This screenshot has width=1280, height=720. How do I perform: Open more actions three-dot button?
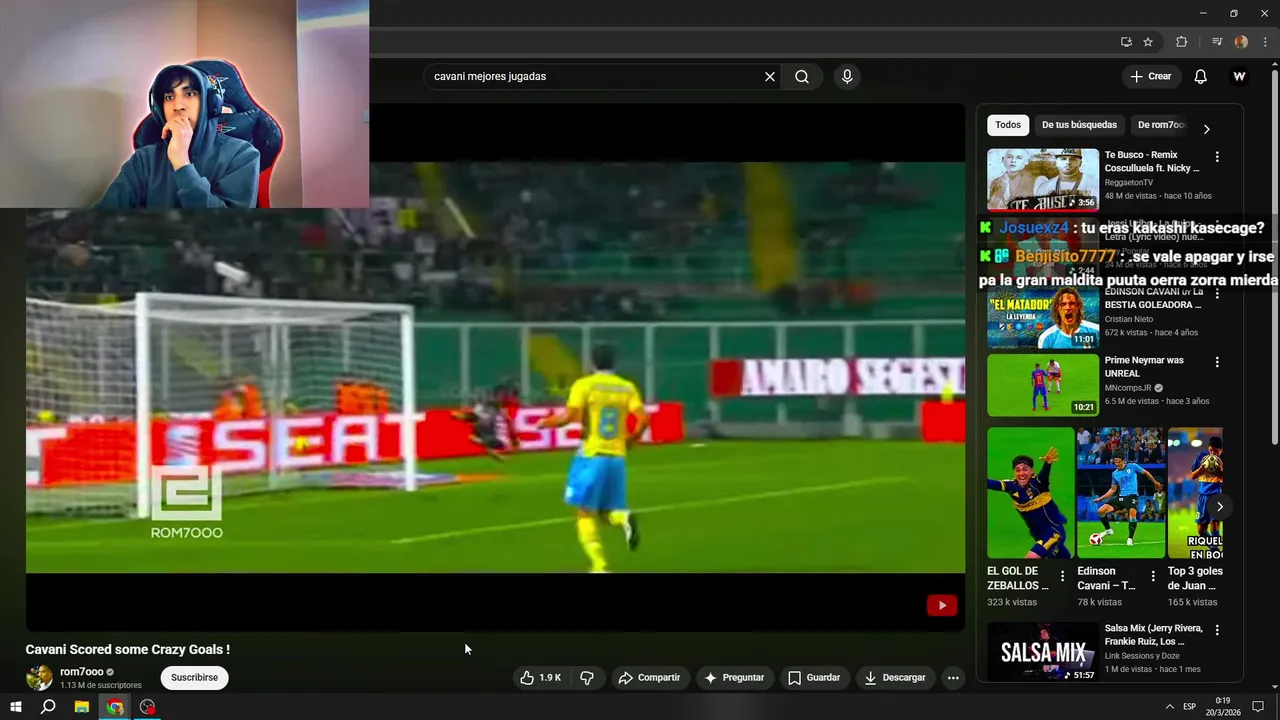(x=953, y=678)
